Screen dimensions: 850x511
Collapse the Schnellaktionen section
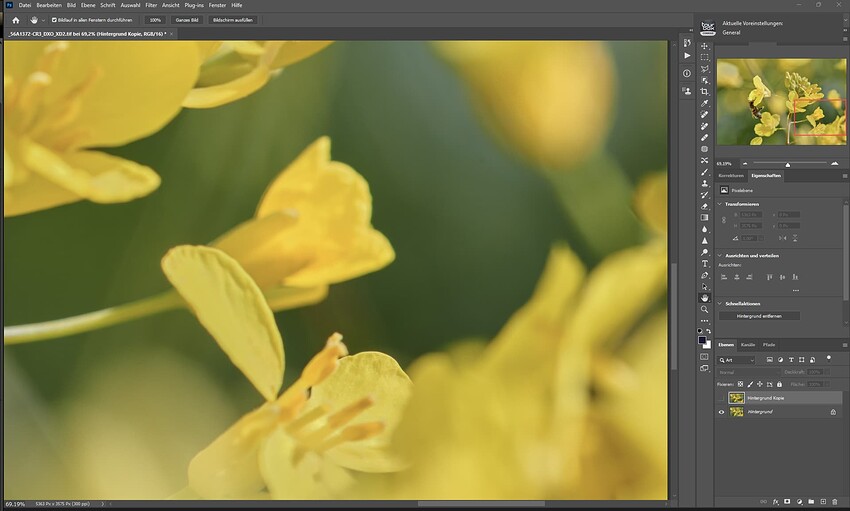721,303
